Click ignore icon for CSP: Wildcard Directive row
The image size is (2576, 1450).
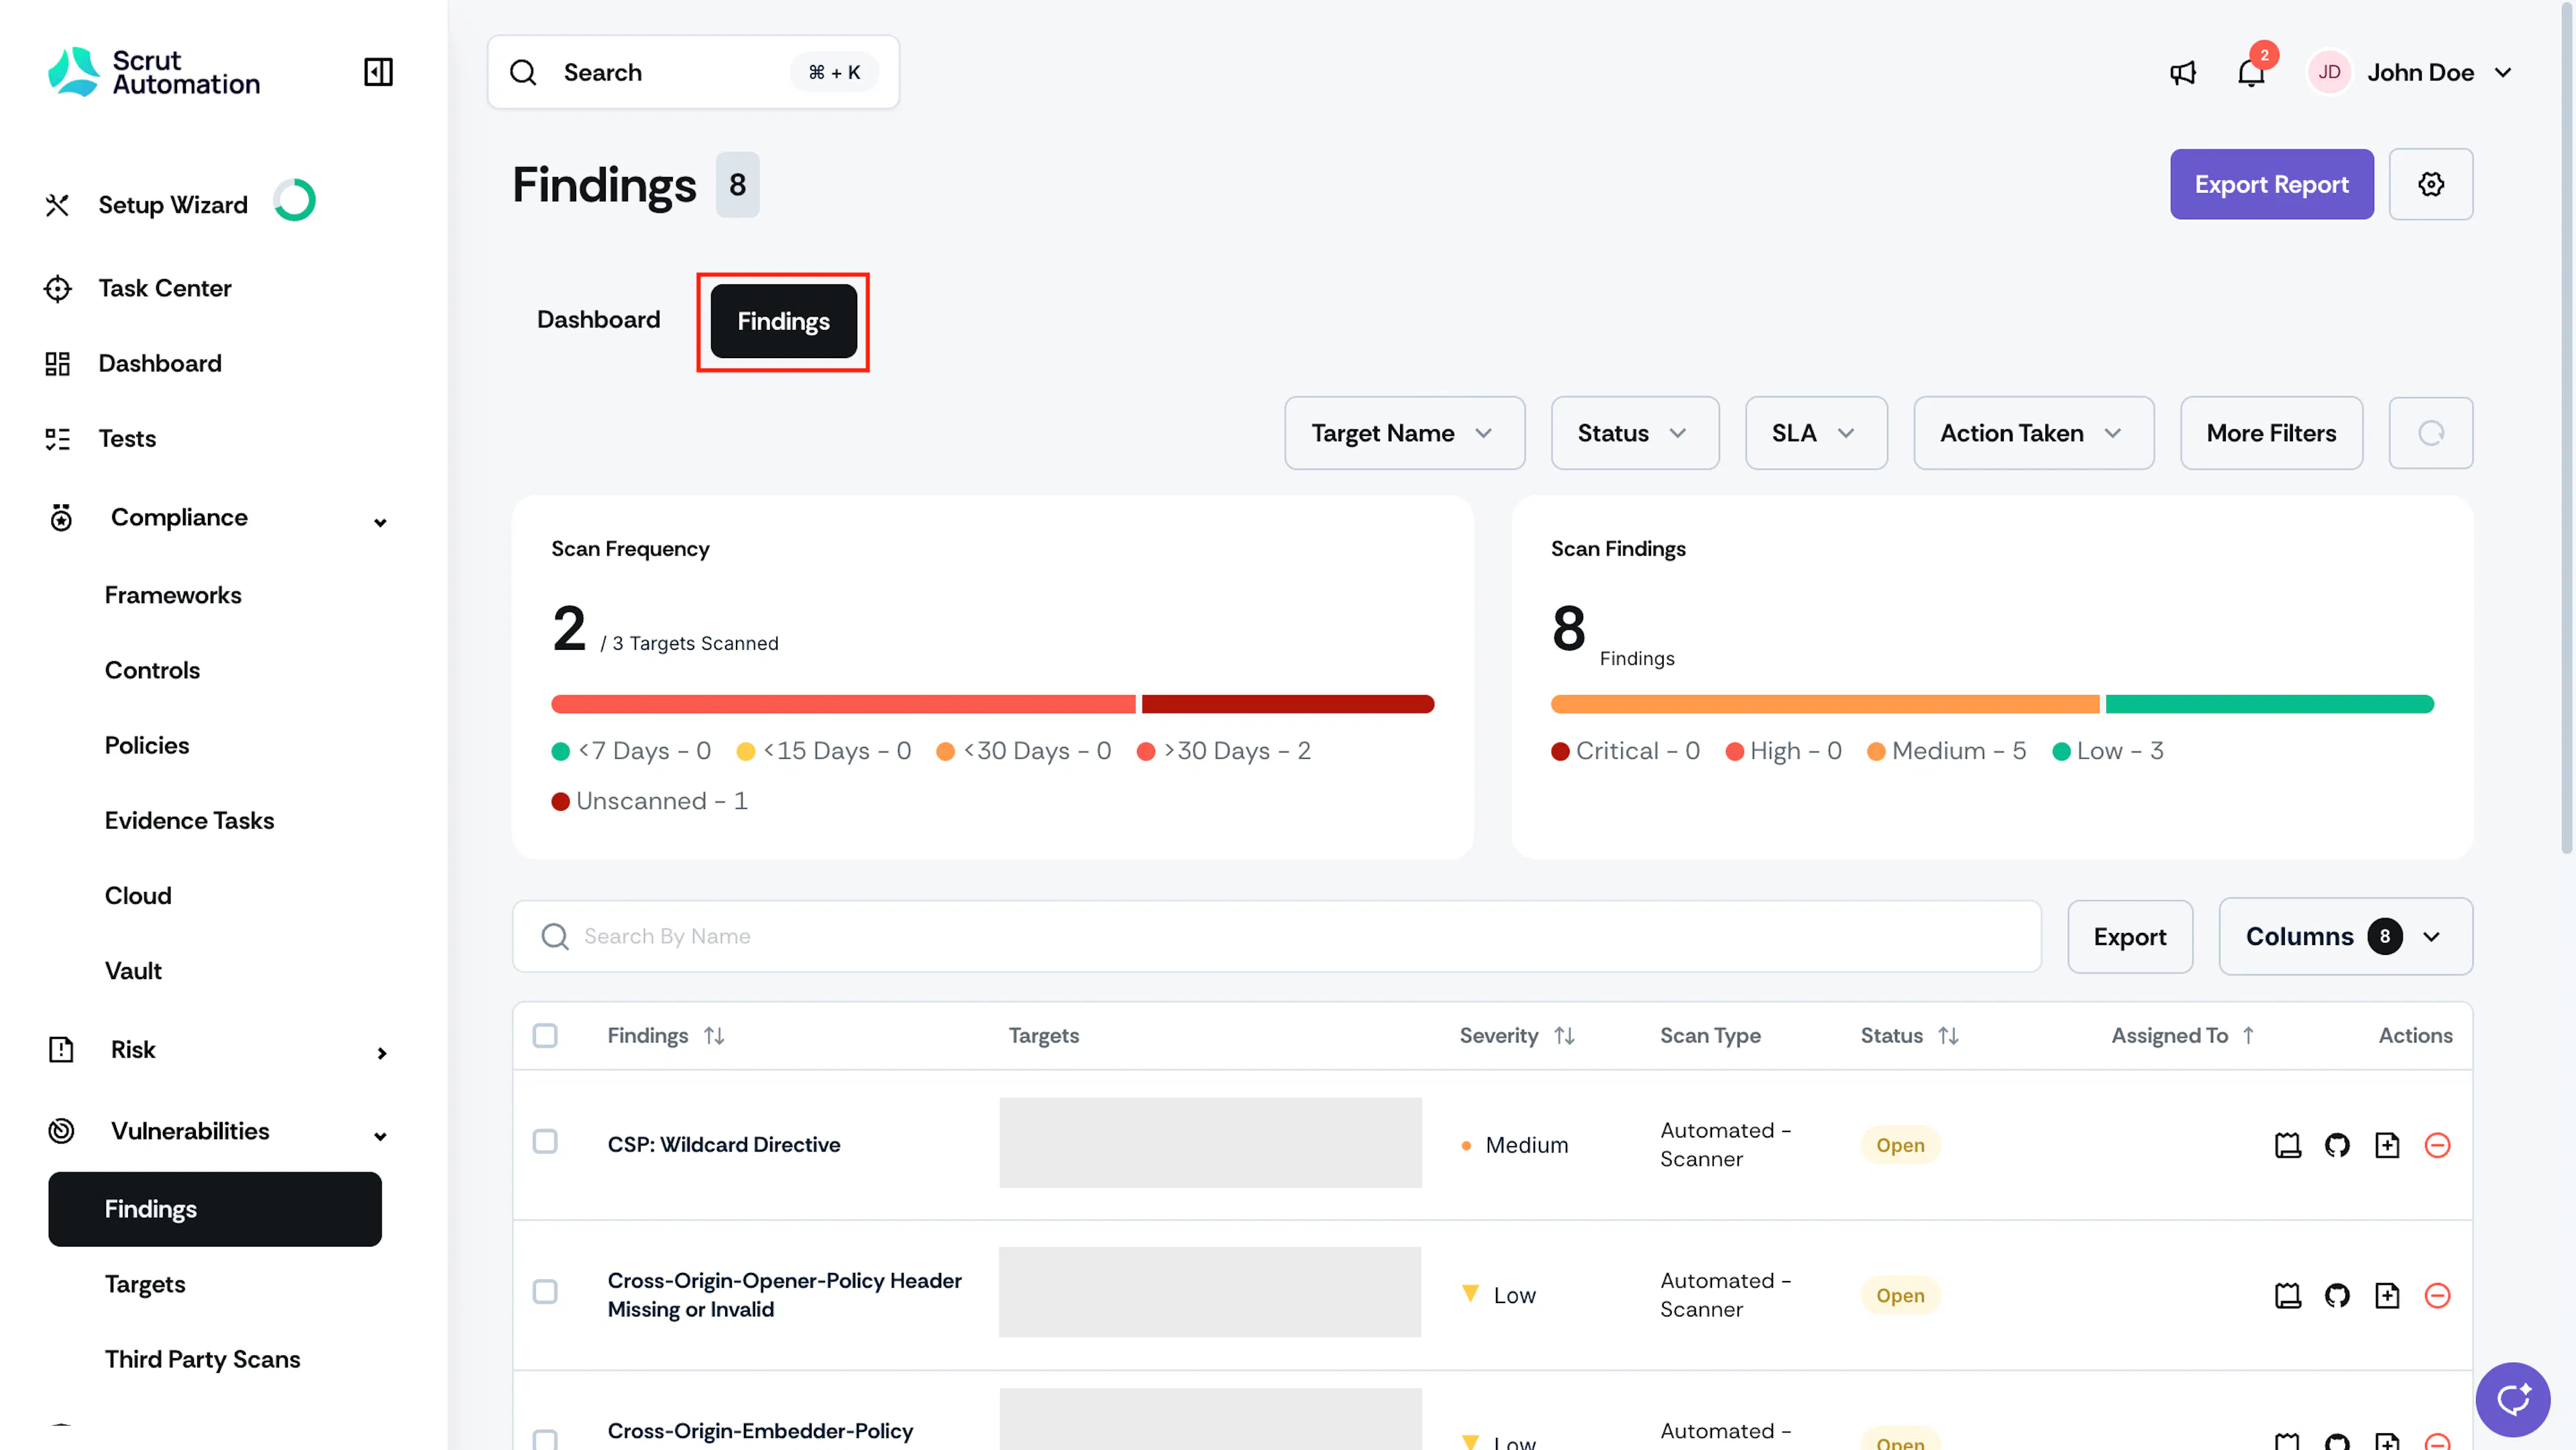pos(2437,1145)
